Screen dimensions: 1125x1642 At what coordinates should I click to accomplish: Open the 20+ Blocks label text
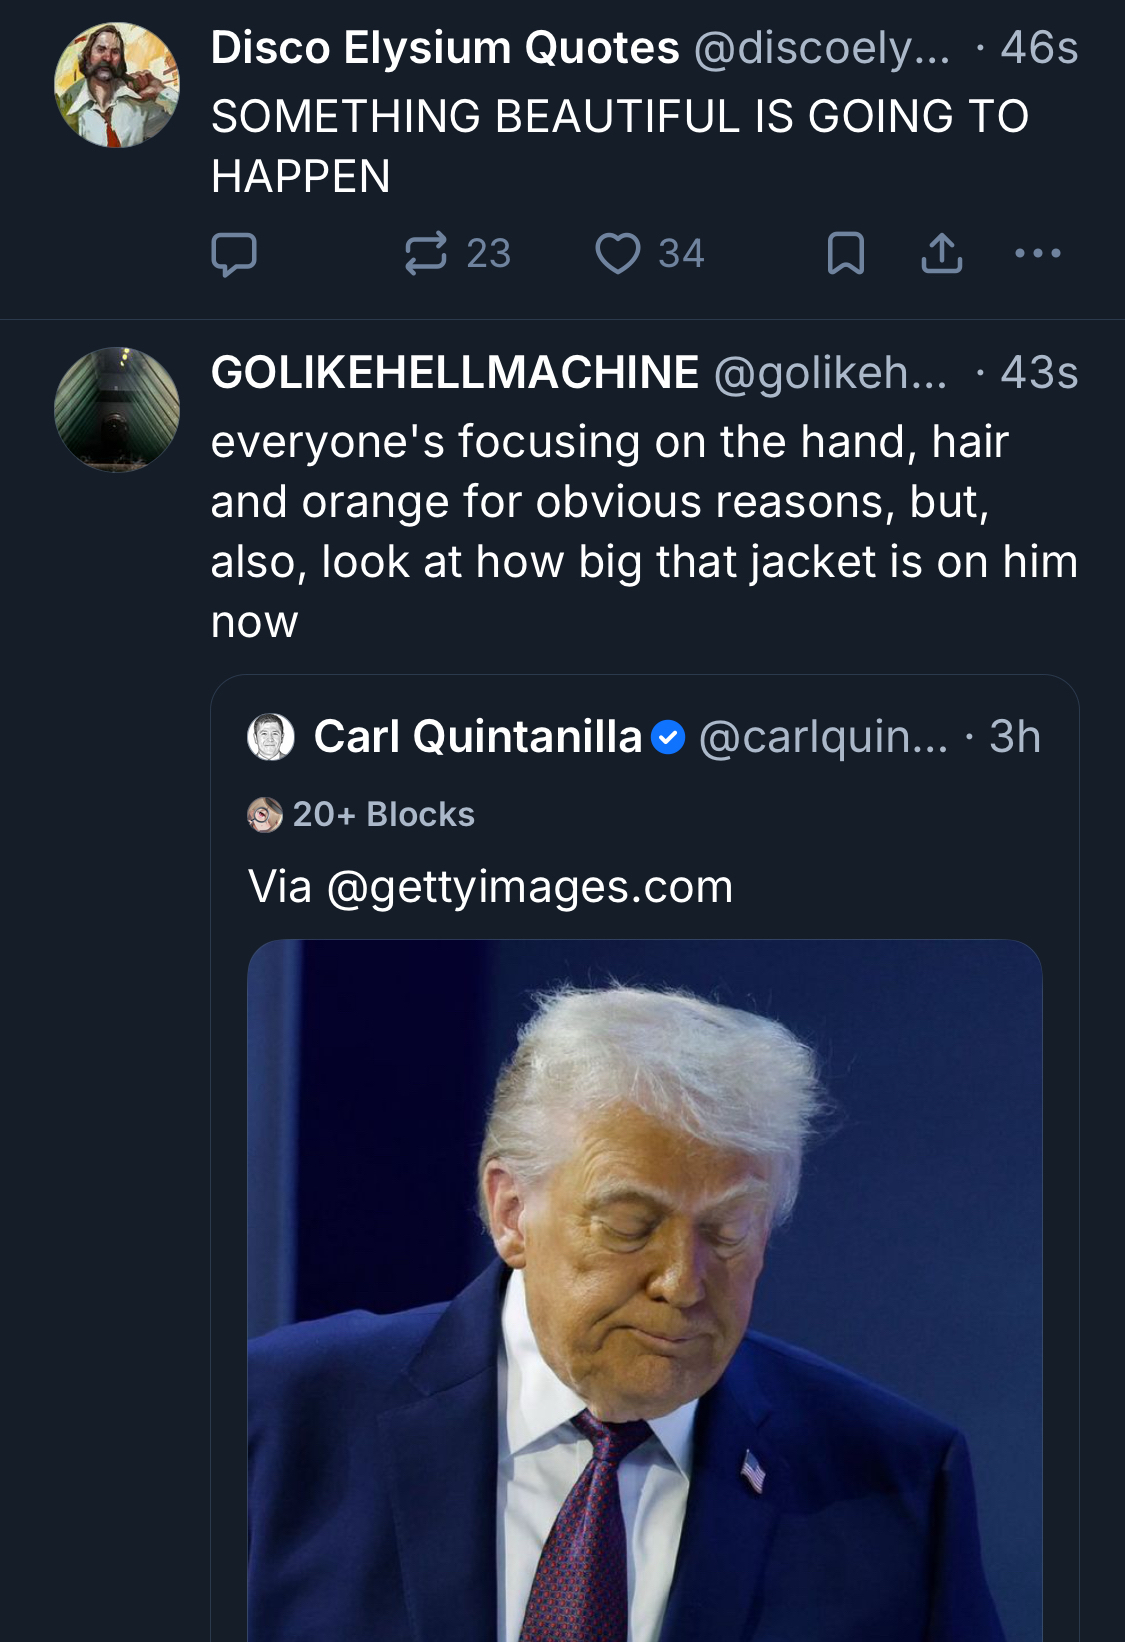coord(383,815)
